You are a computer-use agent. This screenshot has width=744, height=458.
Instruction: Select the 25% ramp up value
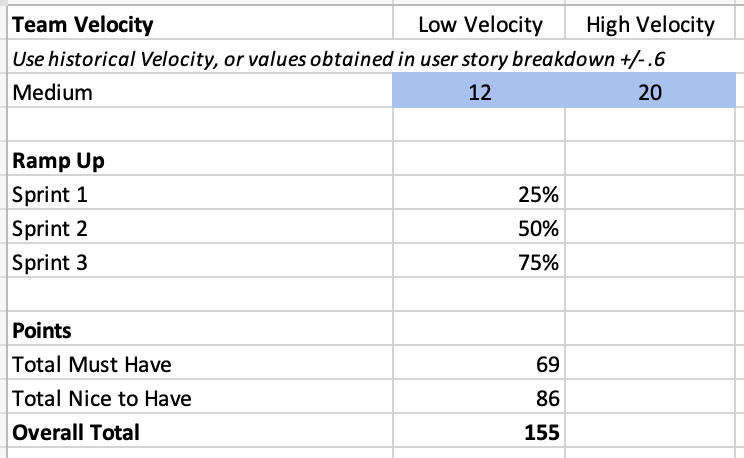[x=480, y=195]
